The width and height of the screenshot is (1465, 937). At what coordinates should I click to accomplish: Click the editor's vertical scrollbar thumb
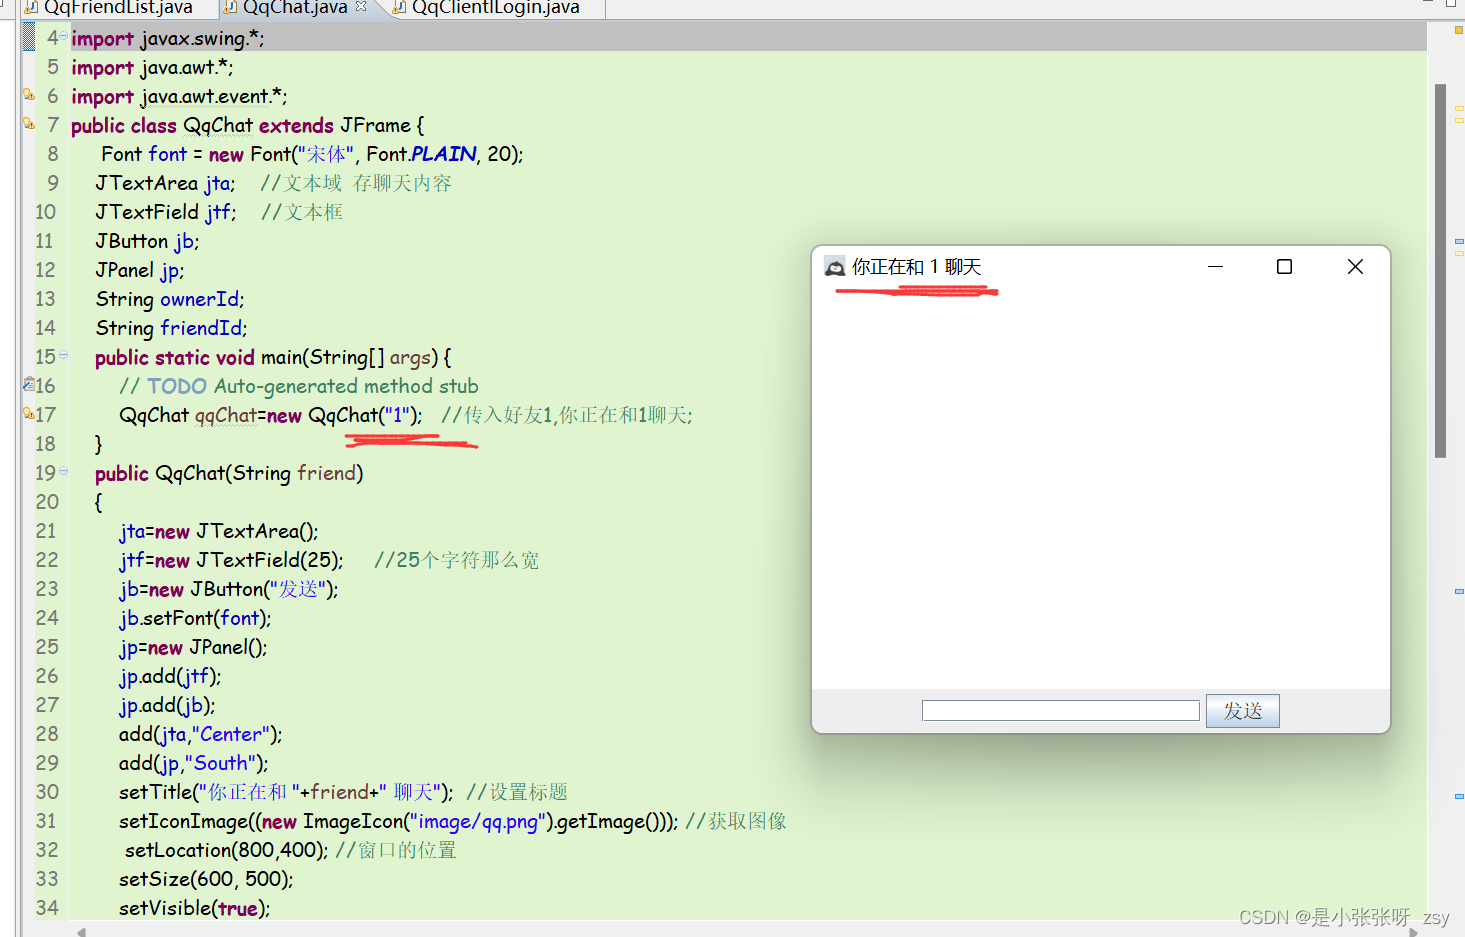(1440, 270)
